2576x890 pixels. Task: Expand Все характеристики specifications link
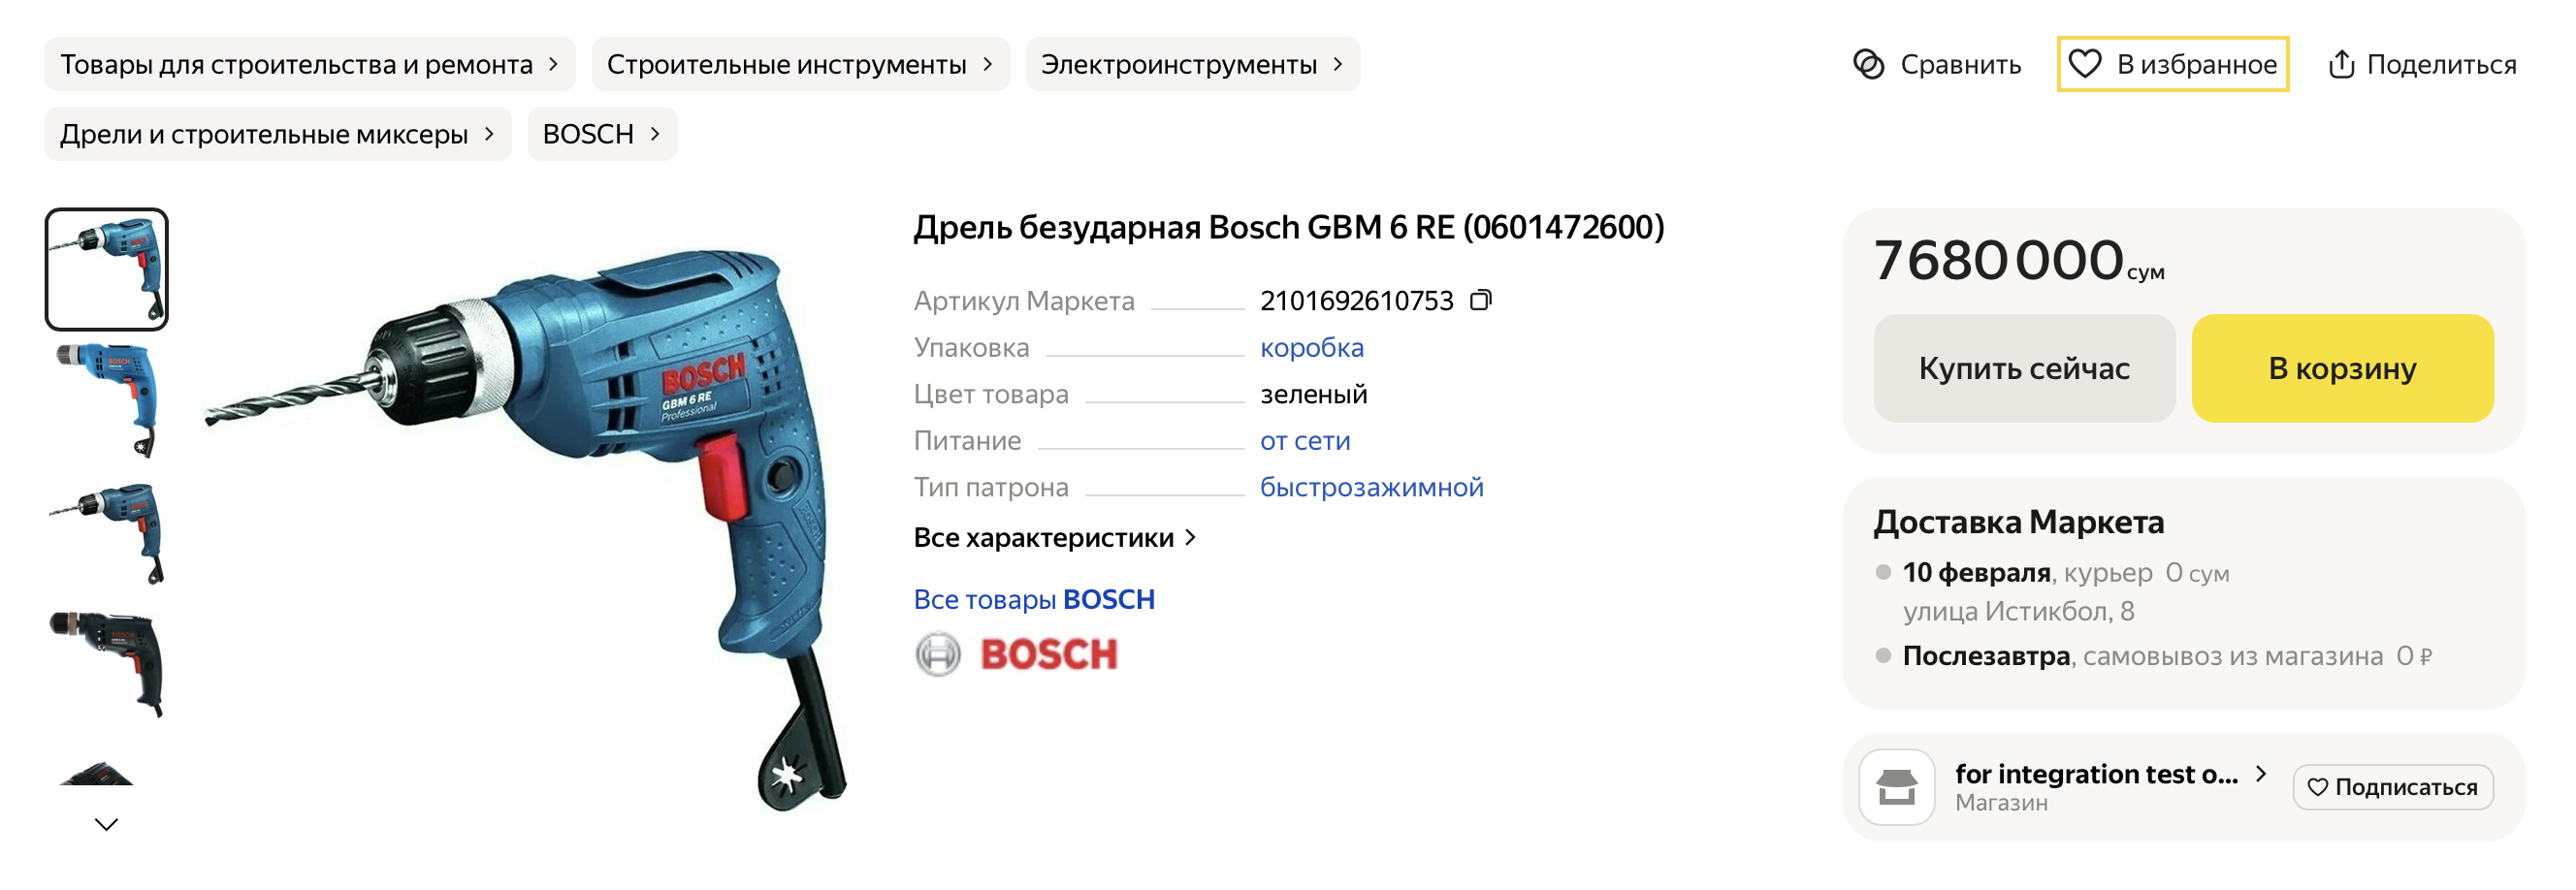1054,538
